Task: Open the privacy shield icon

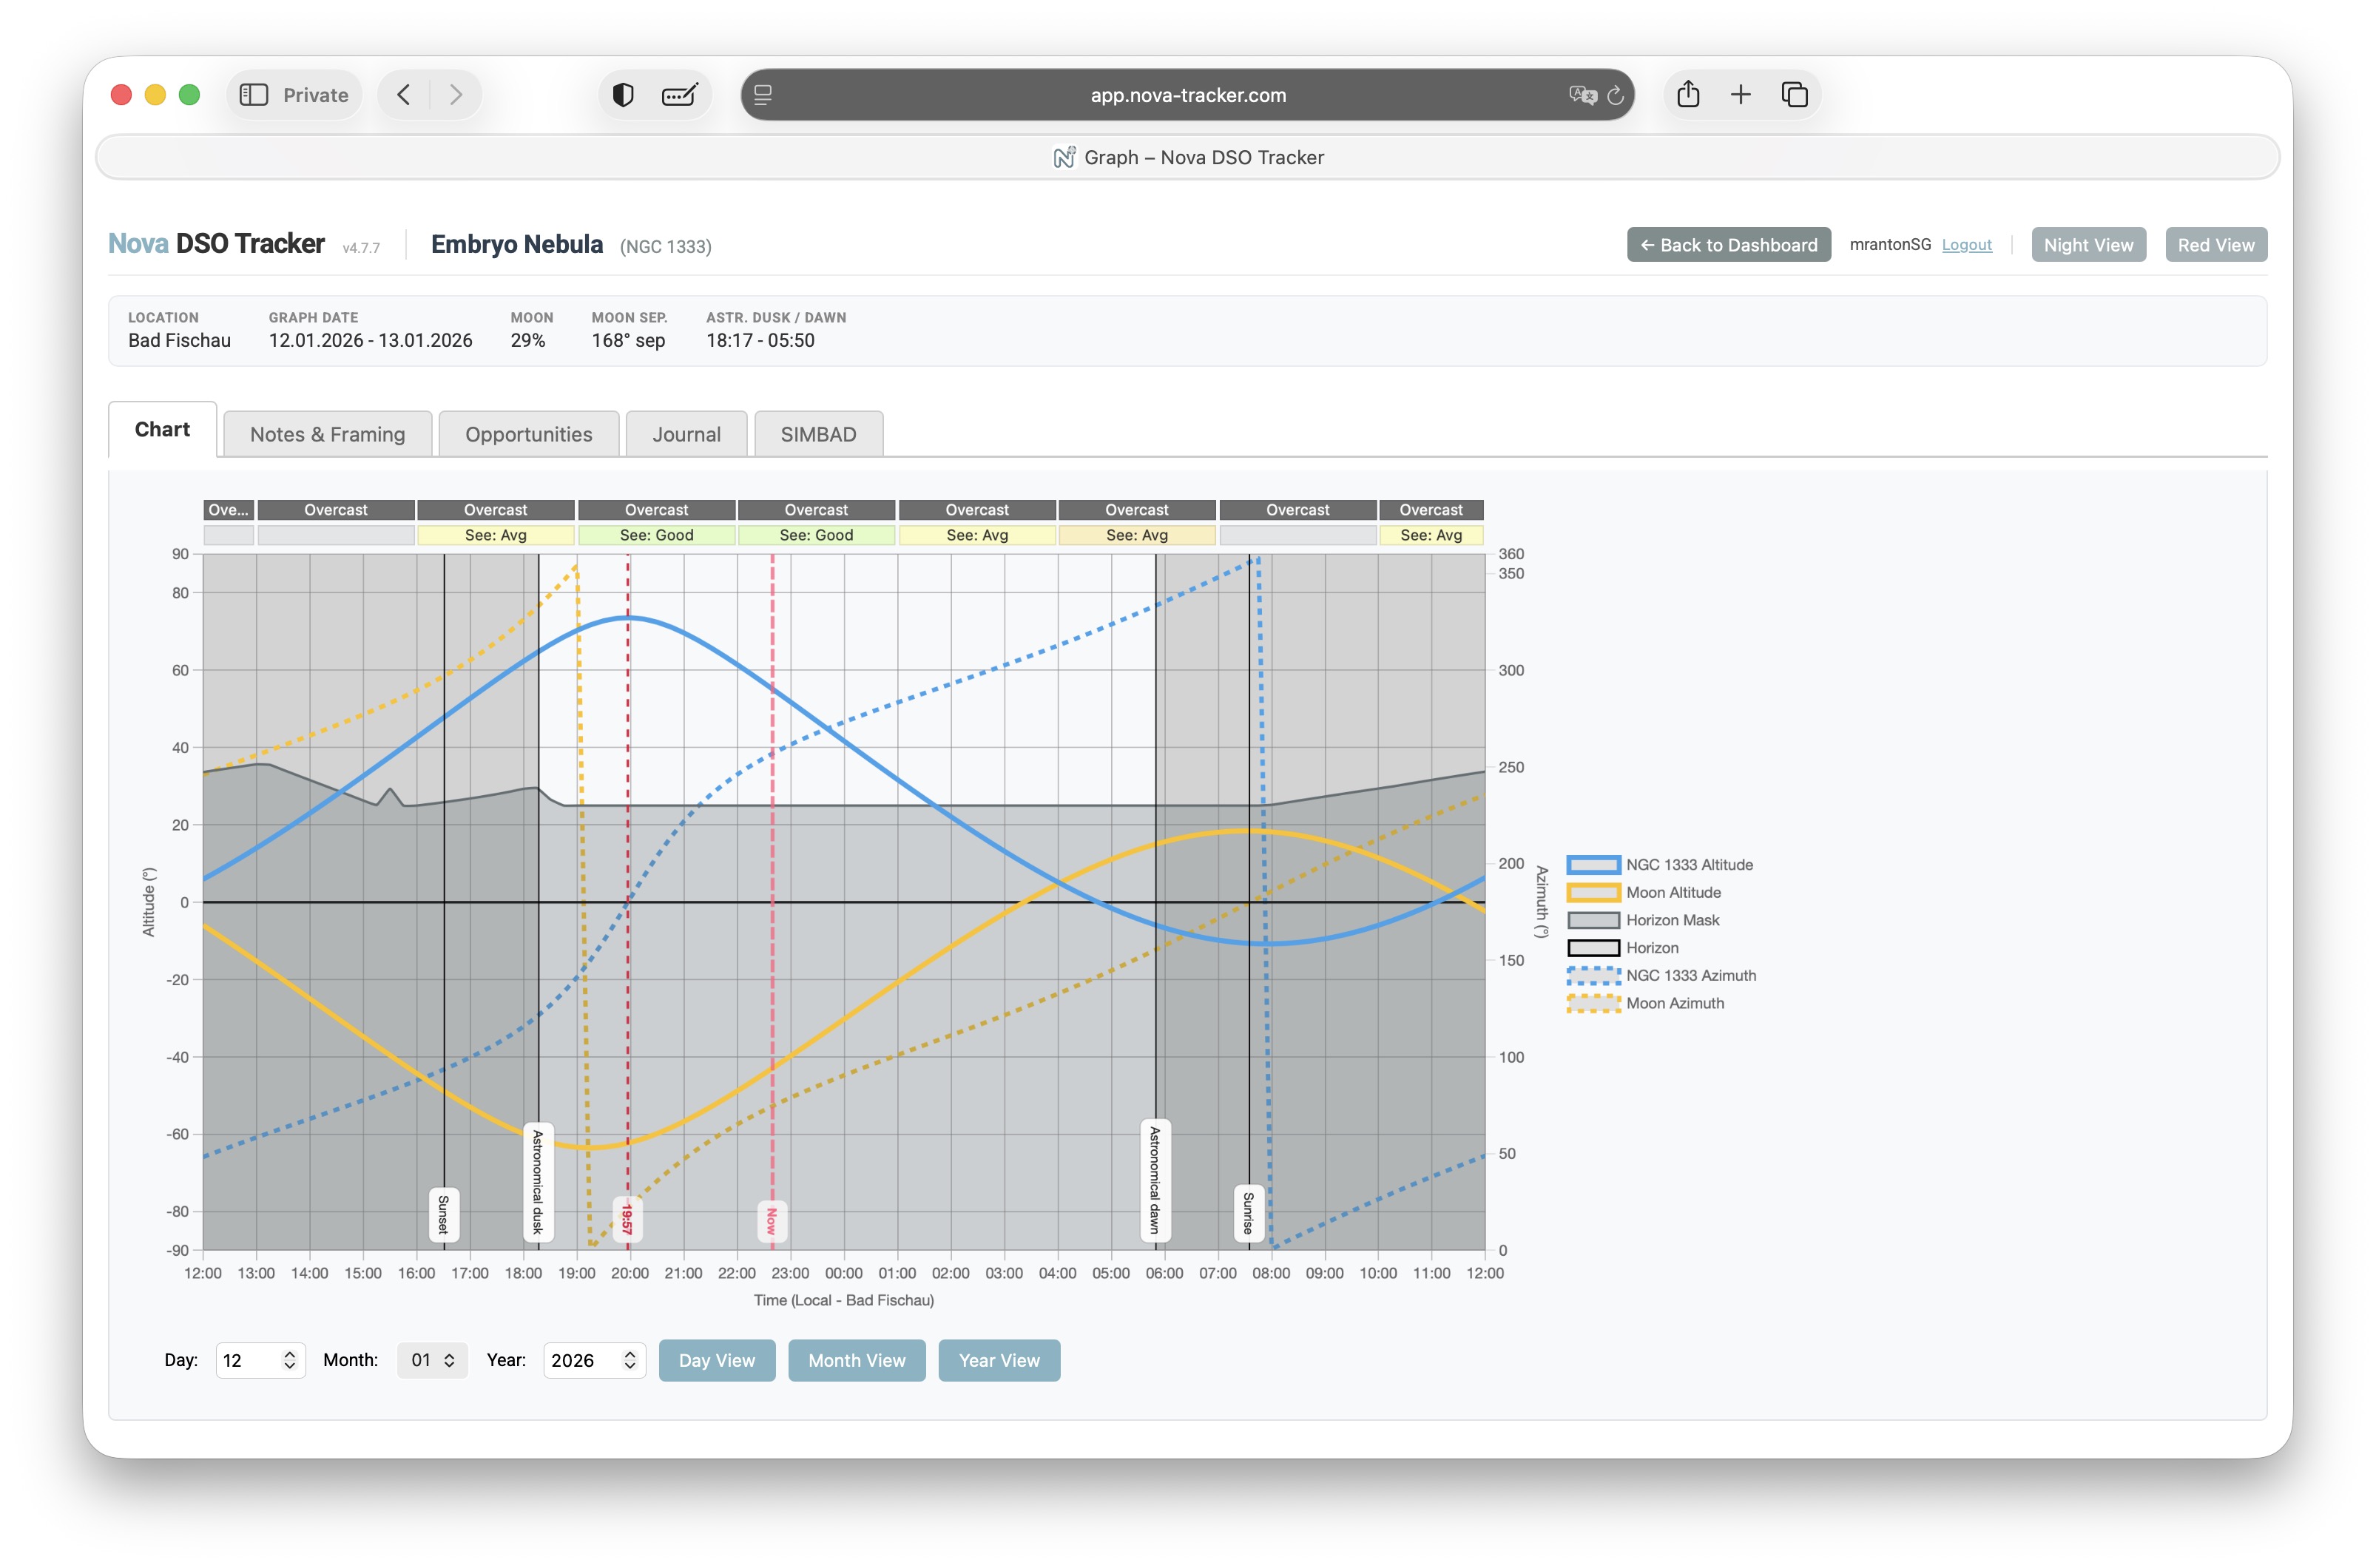Action: pyautogui.click(x=623, y=95)
